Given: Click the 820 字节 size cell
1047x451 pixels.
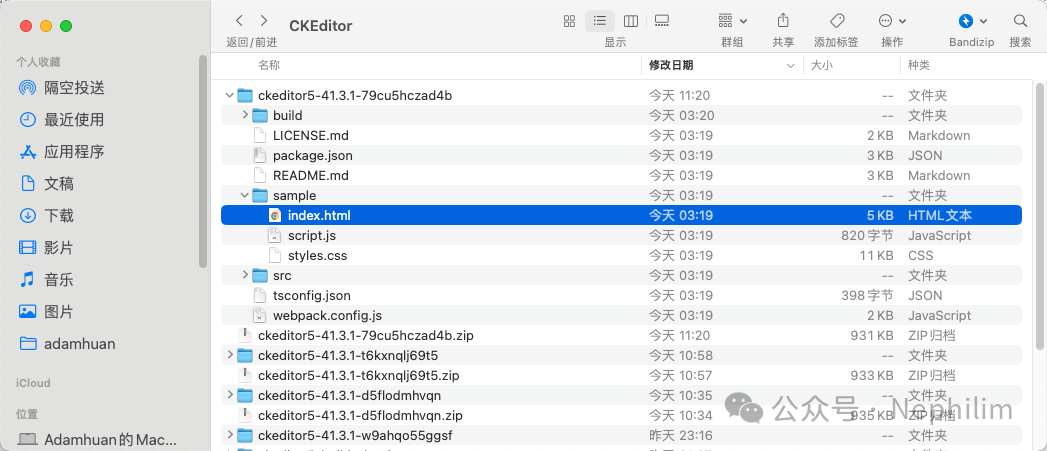Looking at the screenshot, I should (867, 236).
